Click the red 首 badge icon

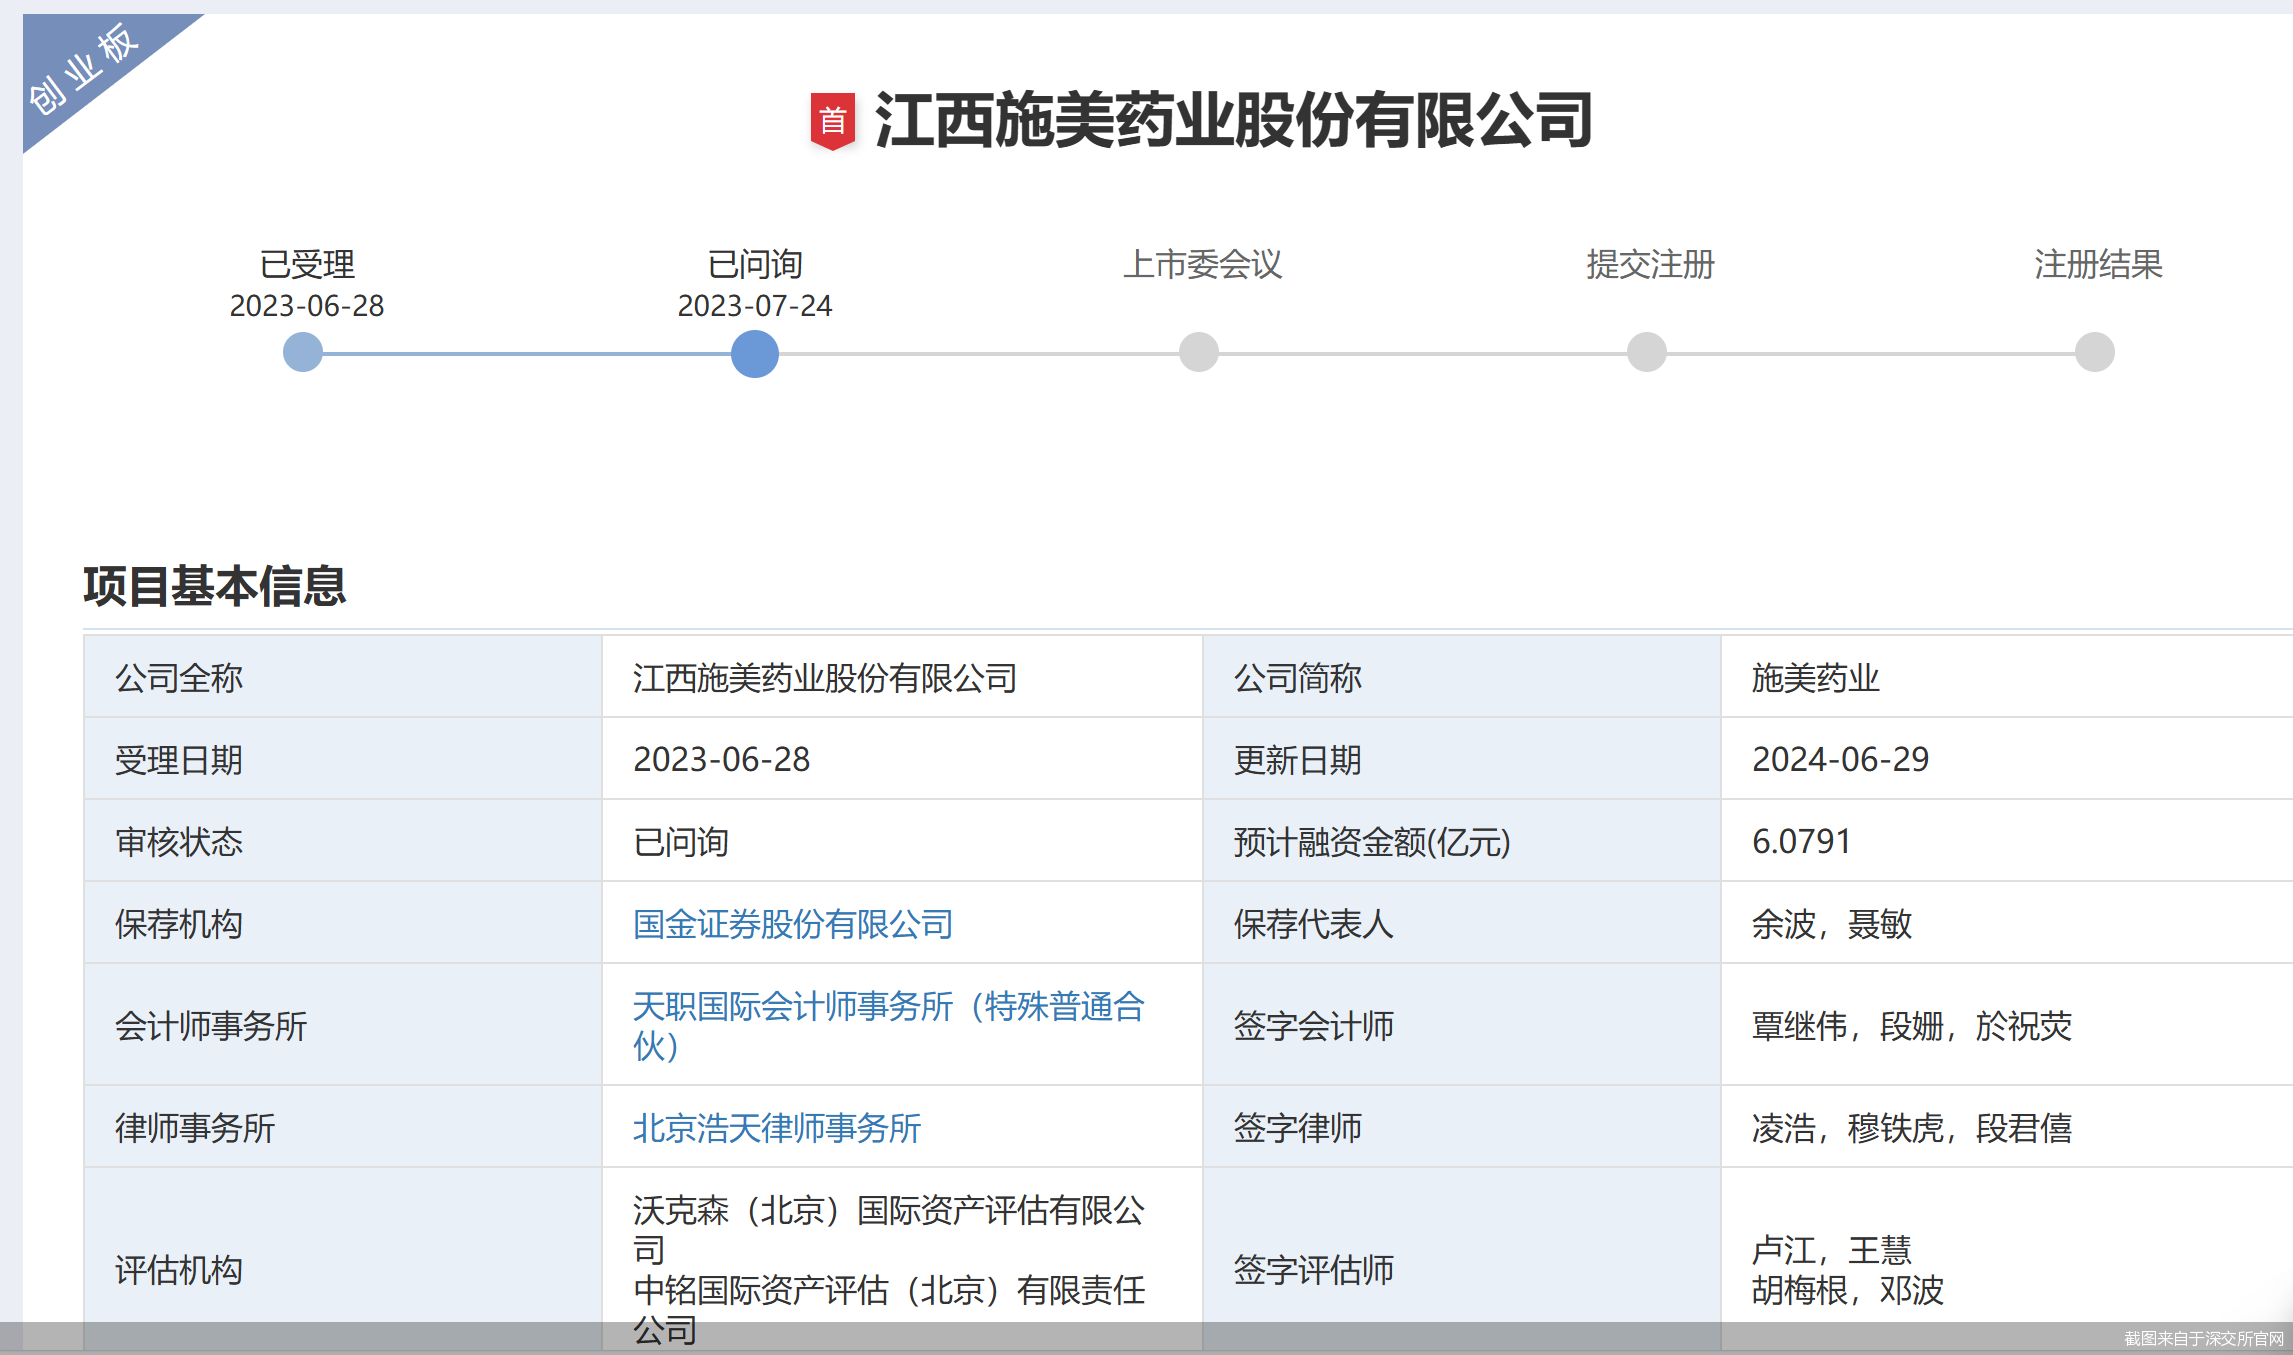click(832, 121)
